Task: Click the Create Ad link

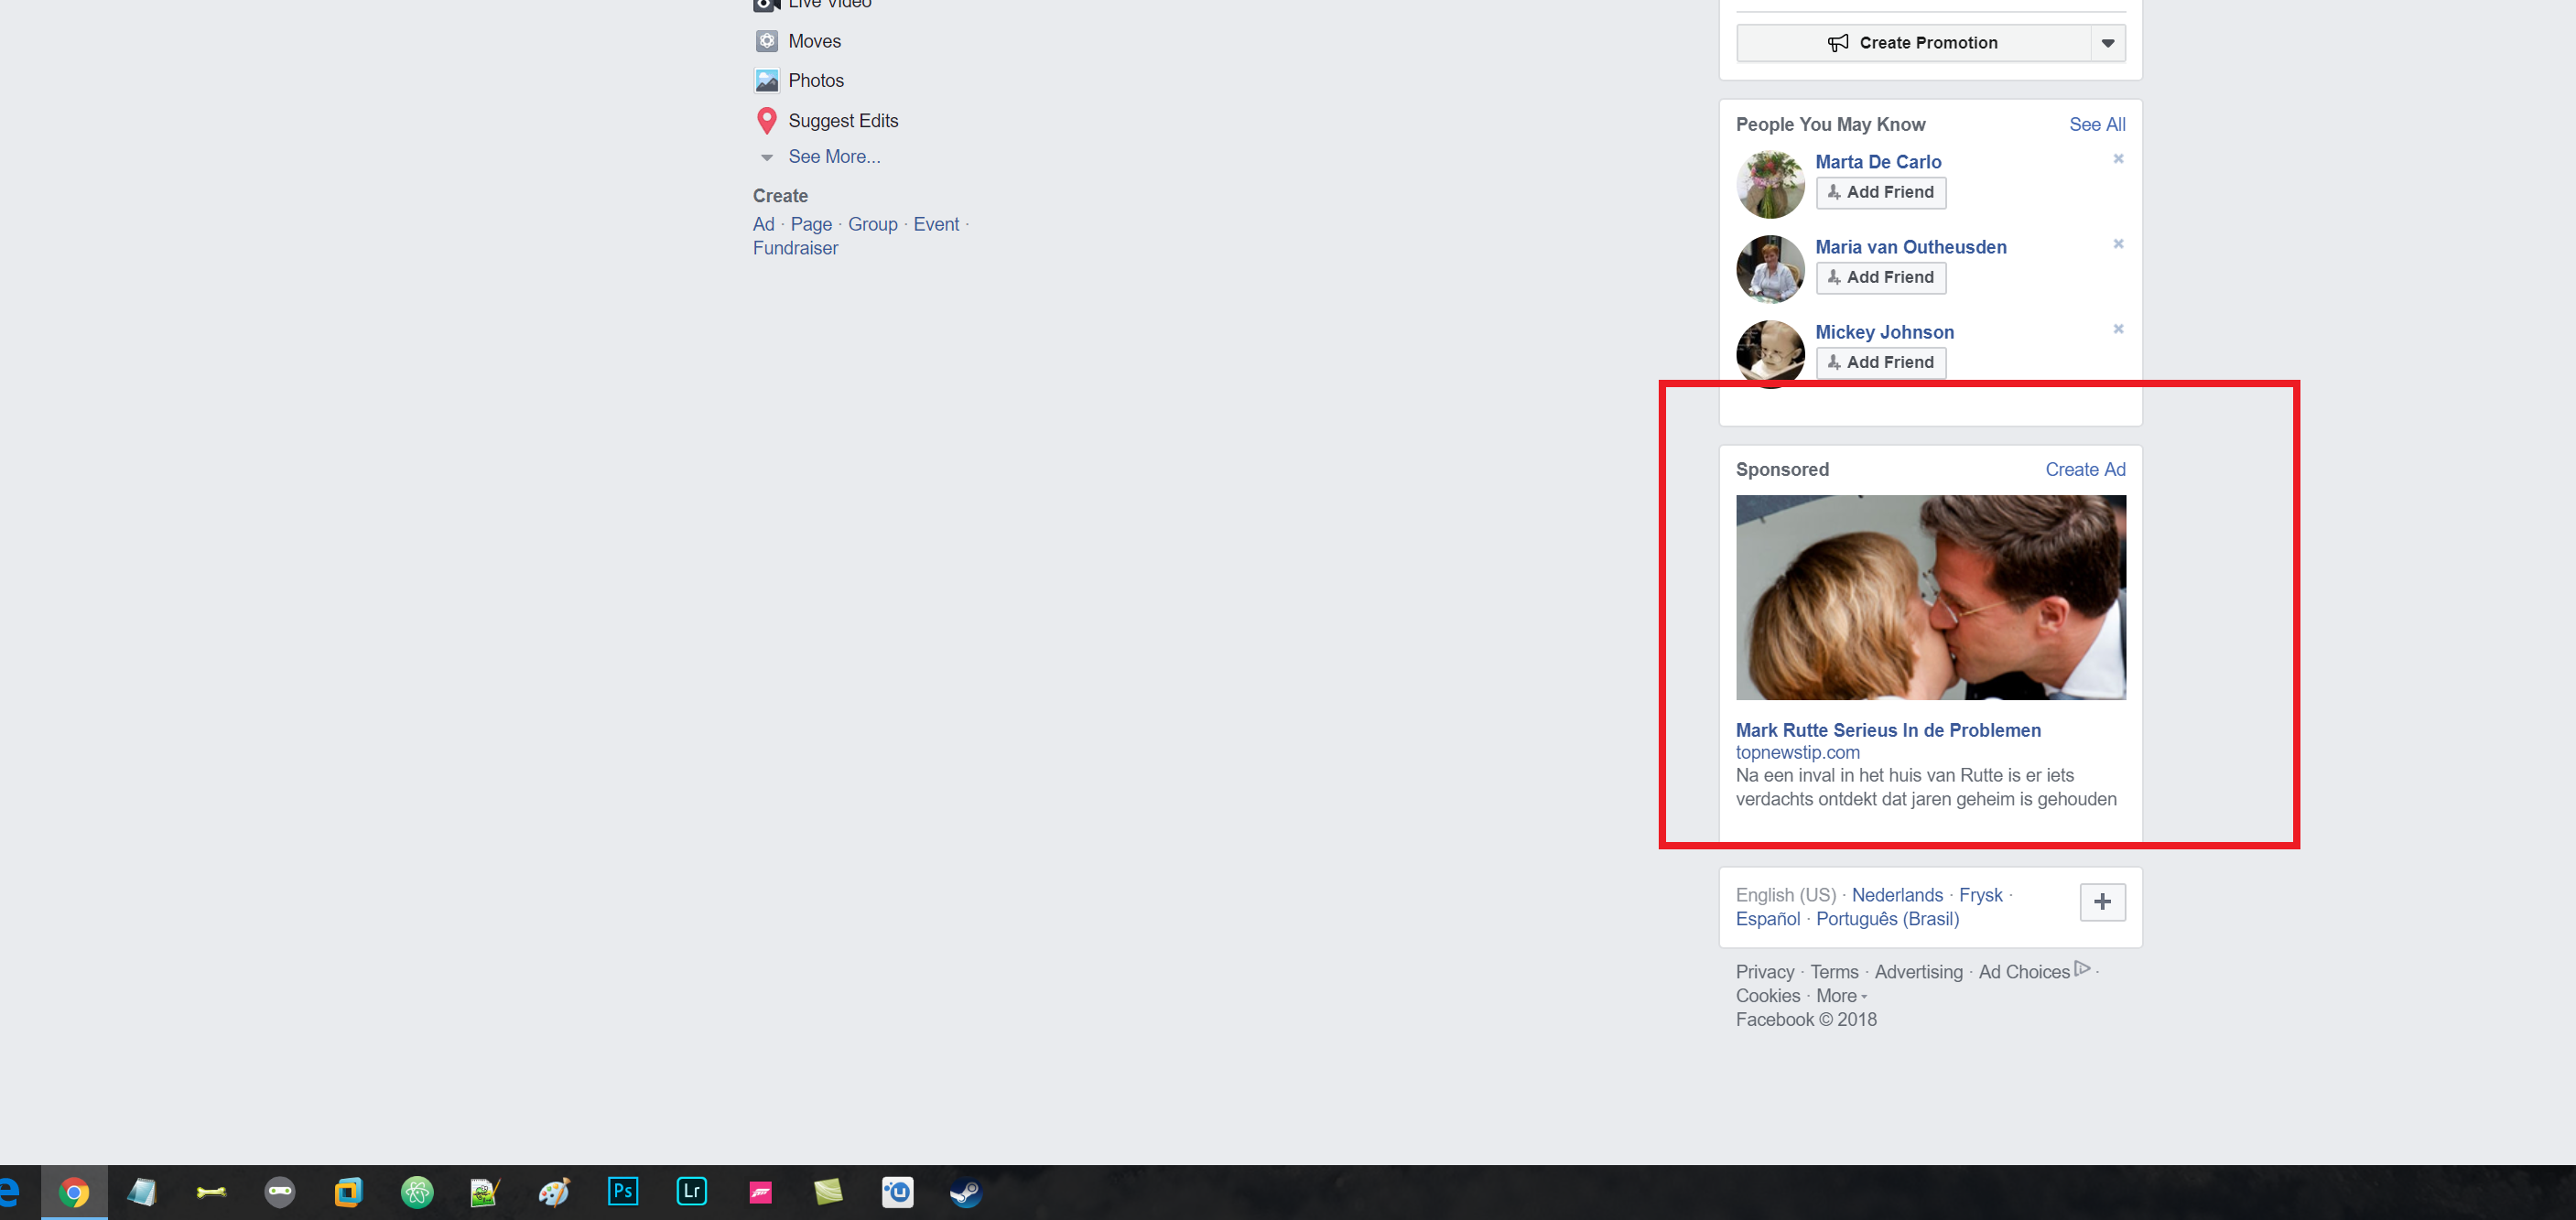Action: tap(2085, 470)
